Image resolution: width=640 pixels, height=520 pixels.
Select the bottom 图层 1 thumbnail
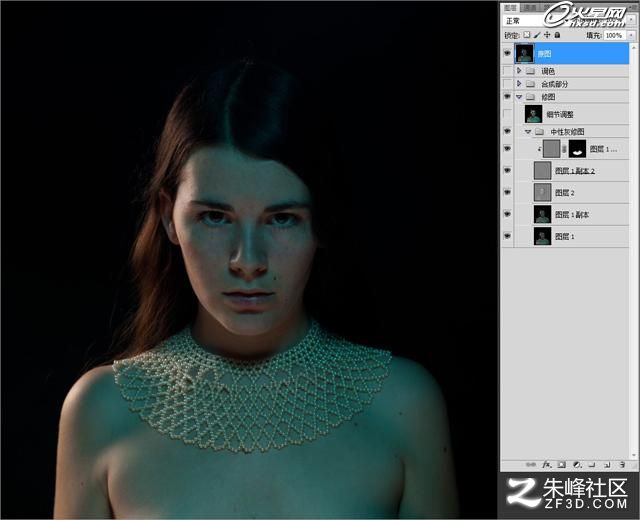[542, 236]
